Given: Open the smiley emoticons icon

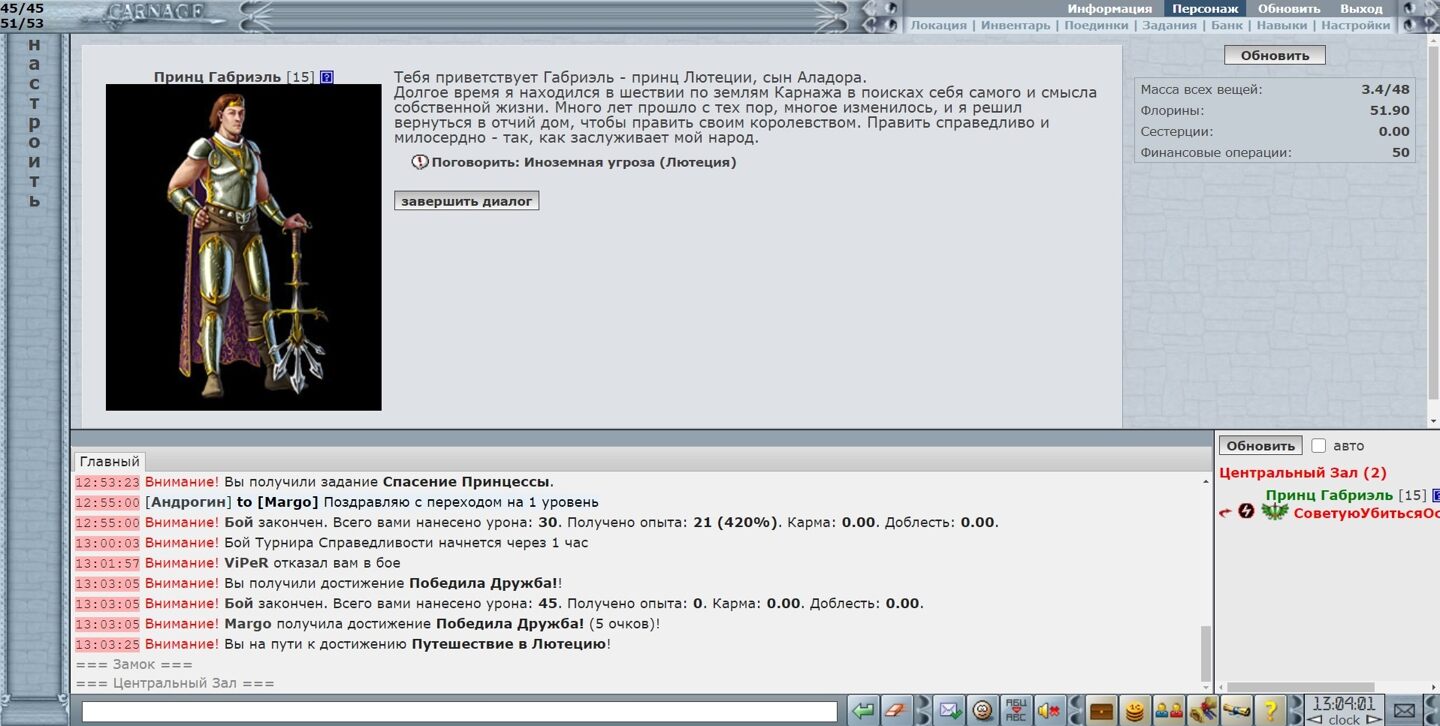Looking at the screenshot, I should (x=983, y=711).
